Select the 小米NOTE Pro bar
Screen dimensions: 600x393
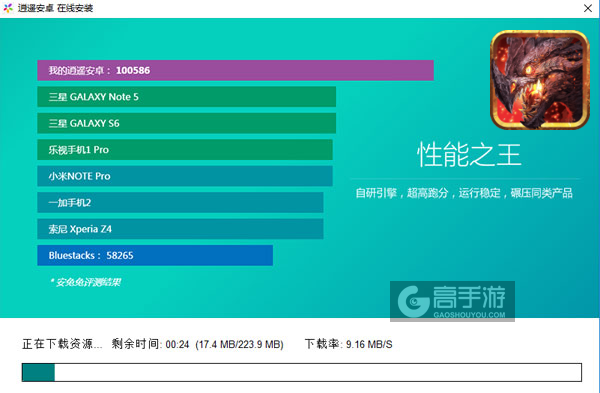click(185, 176)
